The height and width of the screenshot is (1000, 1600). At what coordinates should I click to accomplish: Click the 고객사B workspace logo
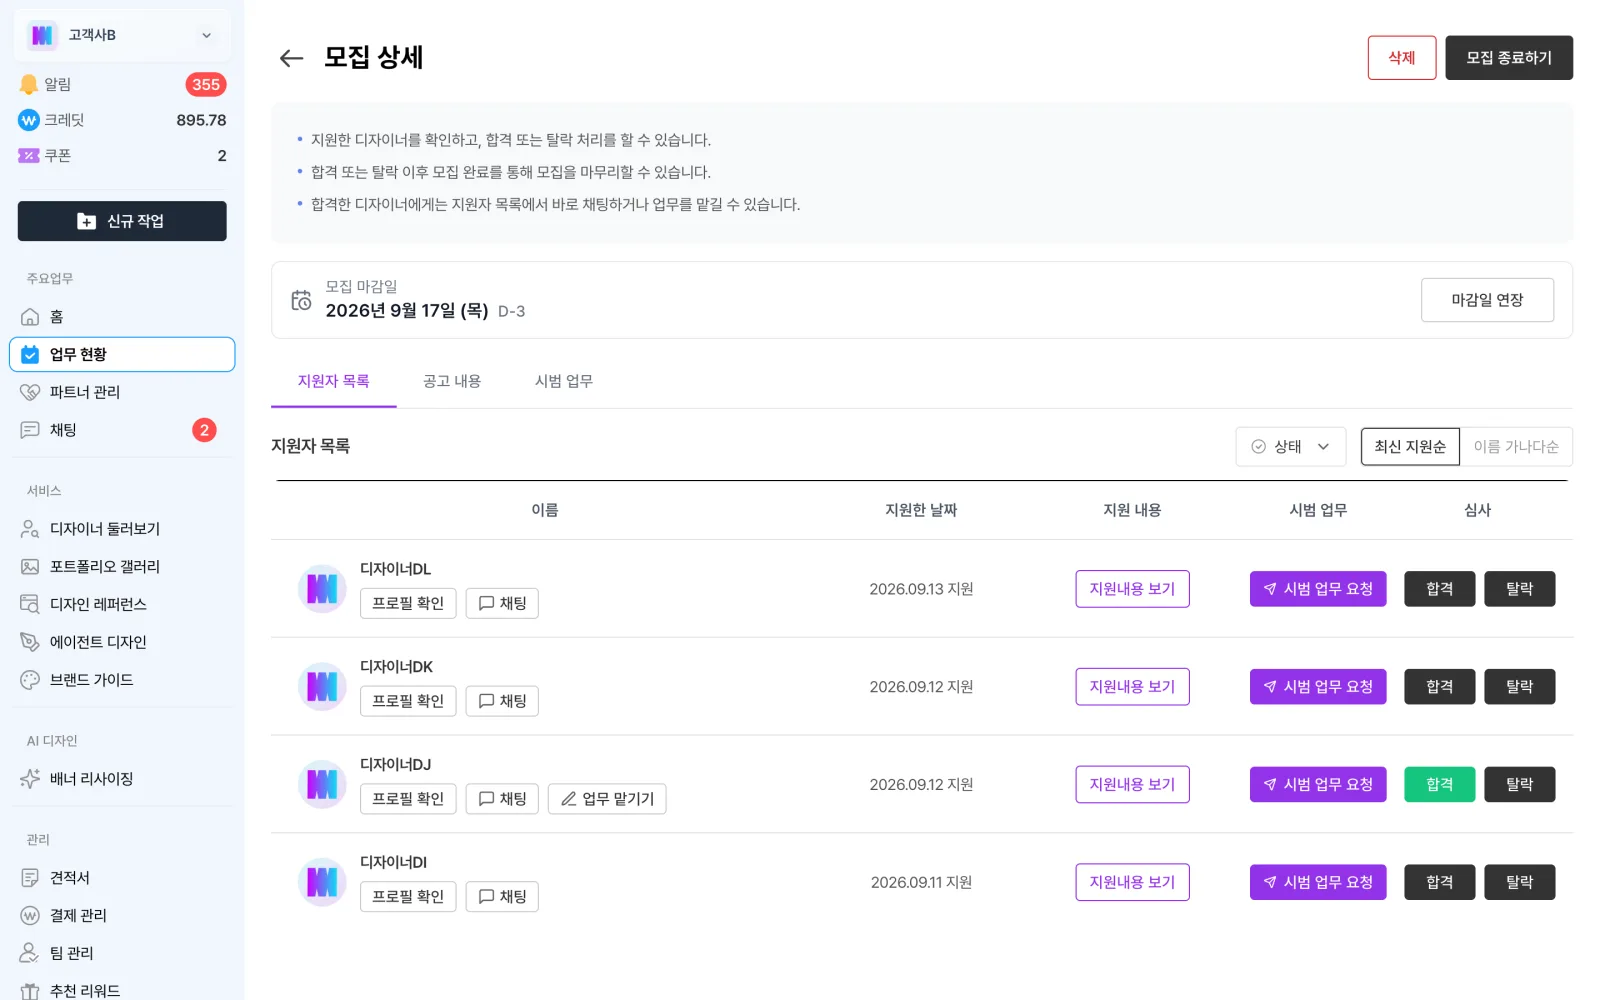pyautogui.click(x=42, y=35)
